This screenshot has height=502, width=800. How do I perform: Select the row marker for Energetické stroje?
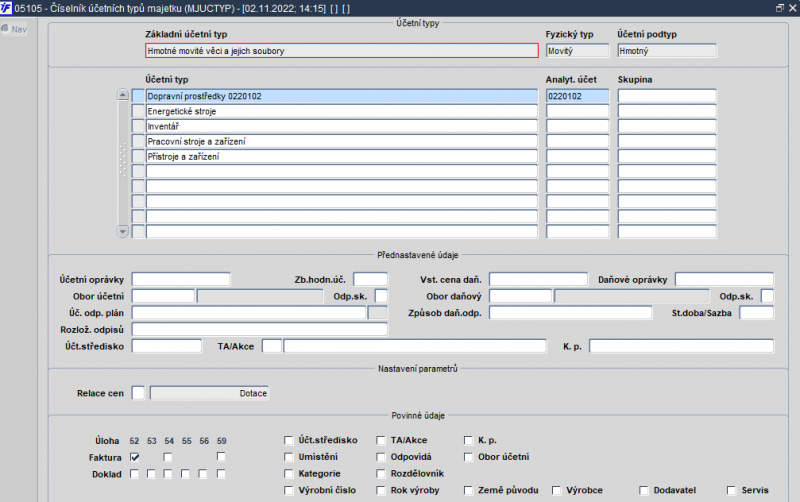coord(138,111)
